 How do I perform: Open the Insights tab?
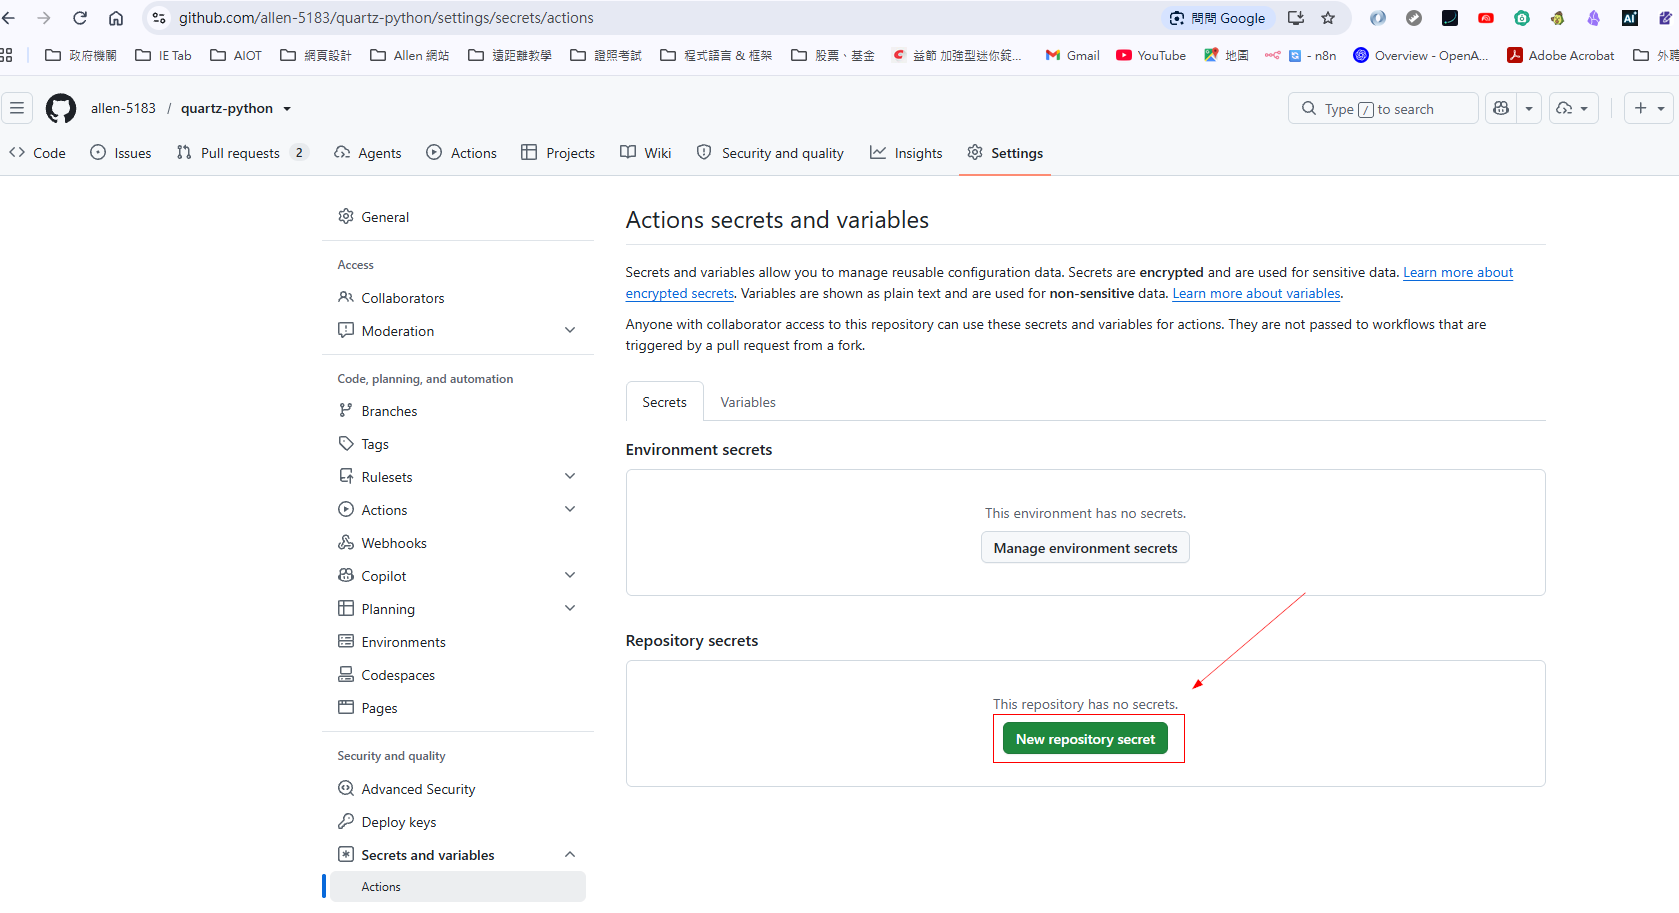pos(906,153)
